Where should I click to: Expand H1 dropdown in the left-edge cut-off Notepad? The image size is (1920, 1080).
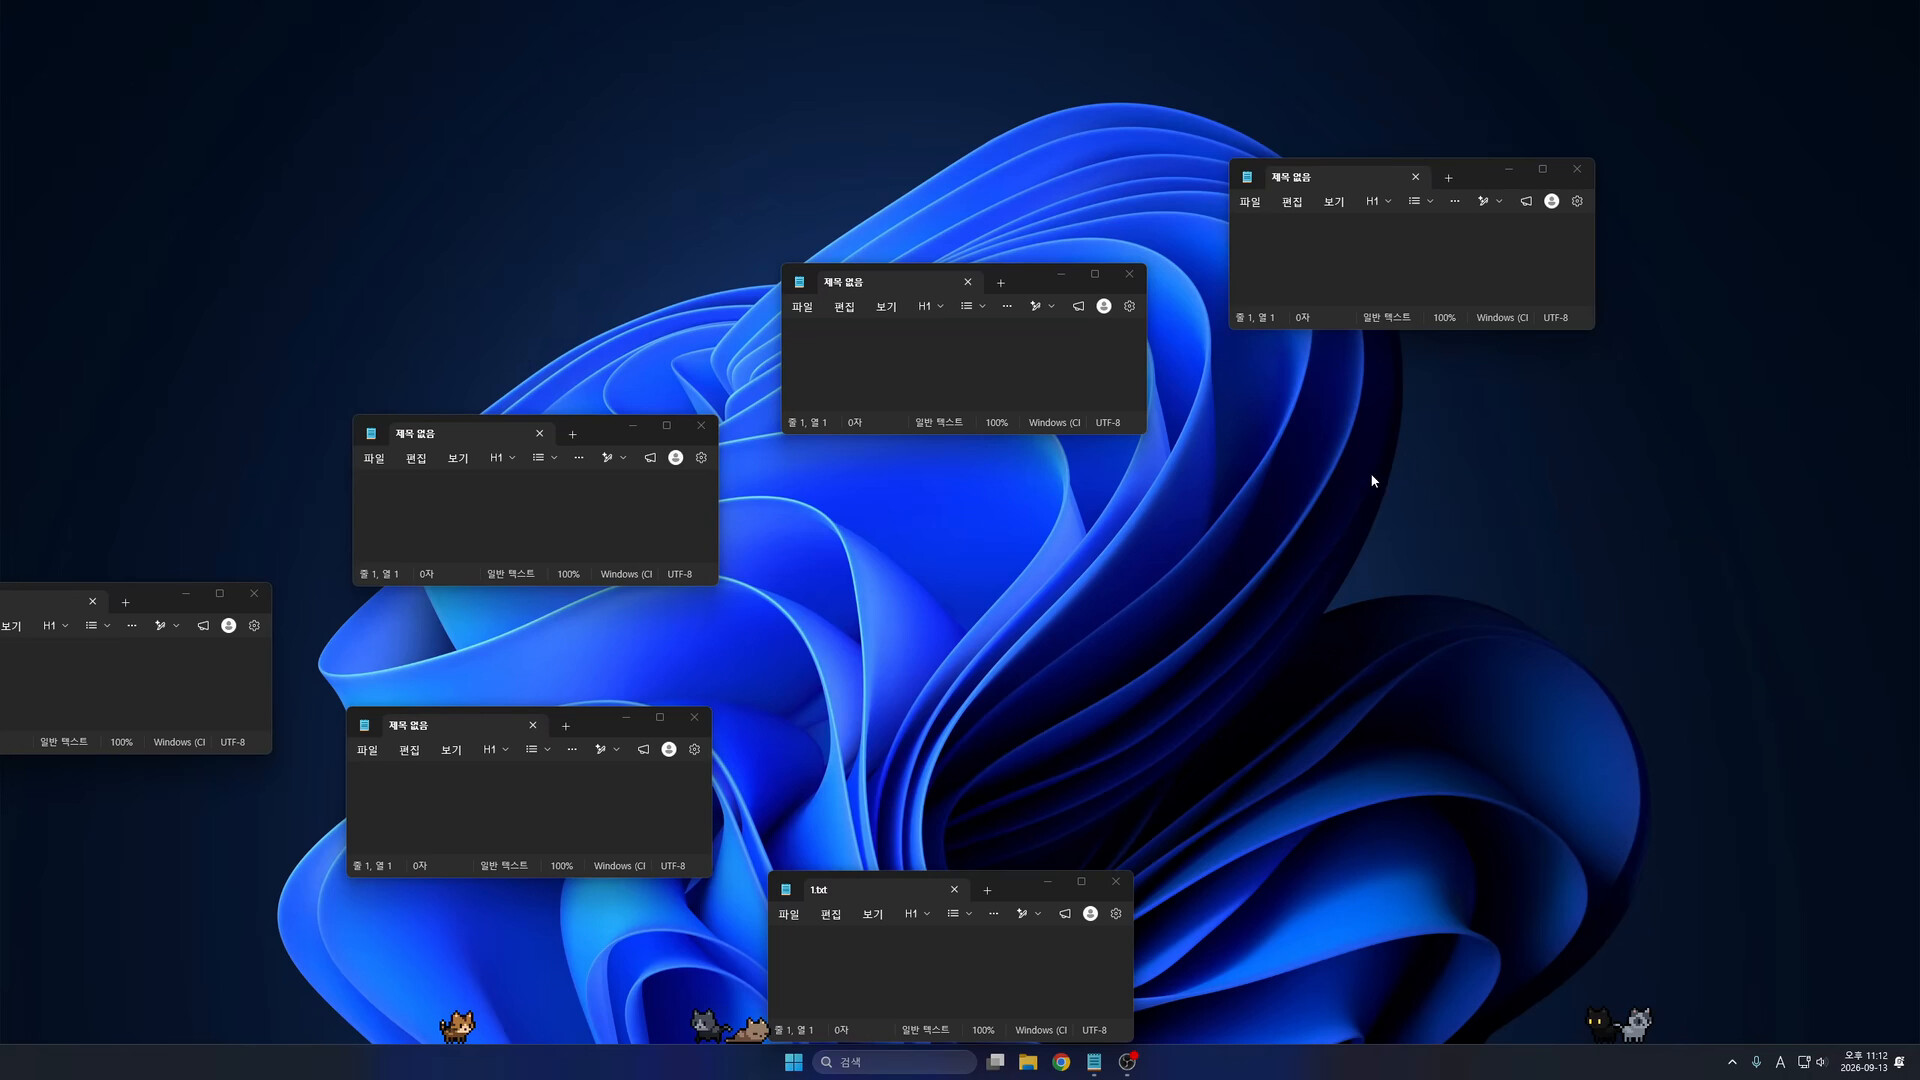coord(55,626)
